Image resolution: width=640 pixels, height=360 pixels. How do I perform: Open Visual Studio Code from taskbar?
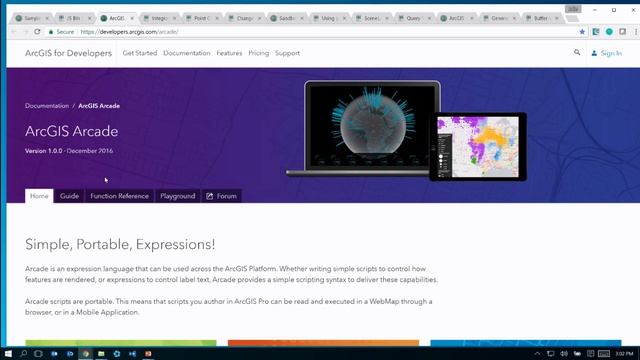tap(133, 353)
